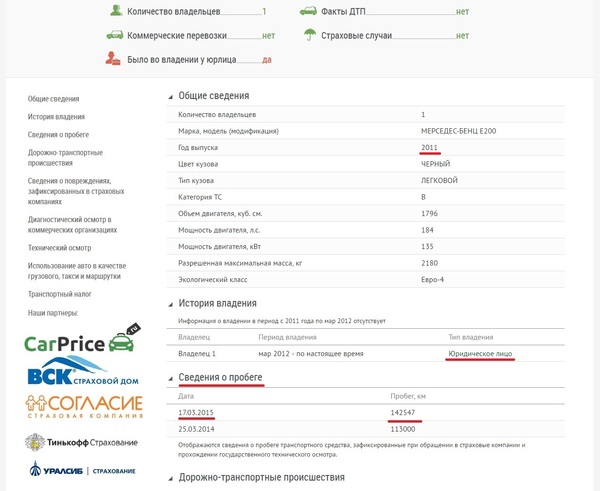Click the Юридическое лицо ownership type
Screen dimensions: 600x491
pyautogui.click(x=480, y=354)
